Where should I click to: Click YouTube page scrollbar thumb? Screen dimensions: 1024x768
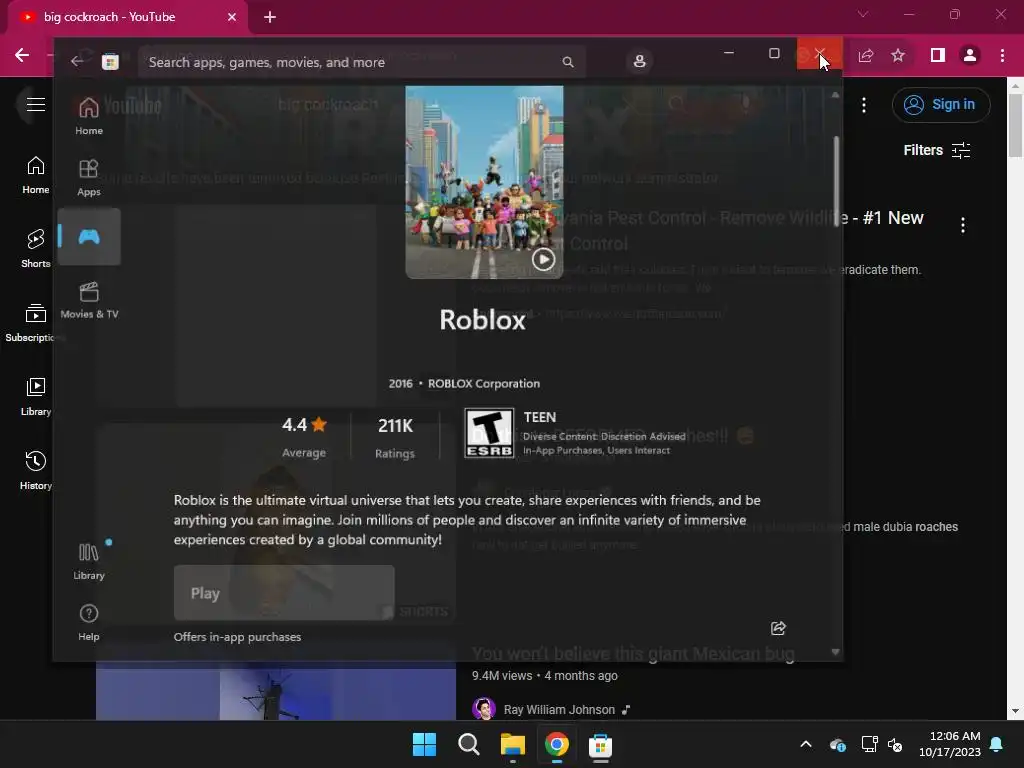[x=1016, y=125]
